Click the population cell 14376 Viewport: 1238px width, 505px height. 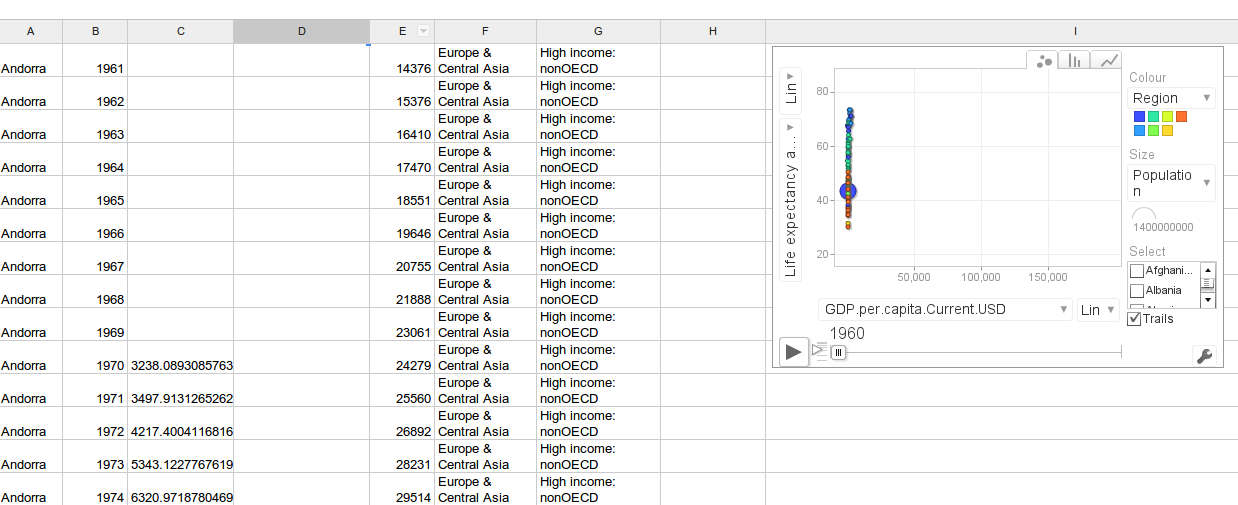tap(402, 61)
